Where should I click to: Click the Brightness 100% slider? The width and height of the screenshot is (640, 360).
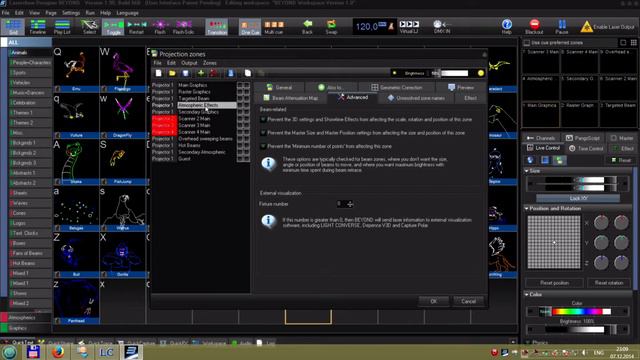578,329
